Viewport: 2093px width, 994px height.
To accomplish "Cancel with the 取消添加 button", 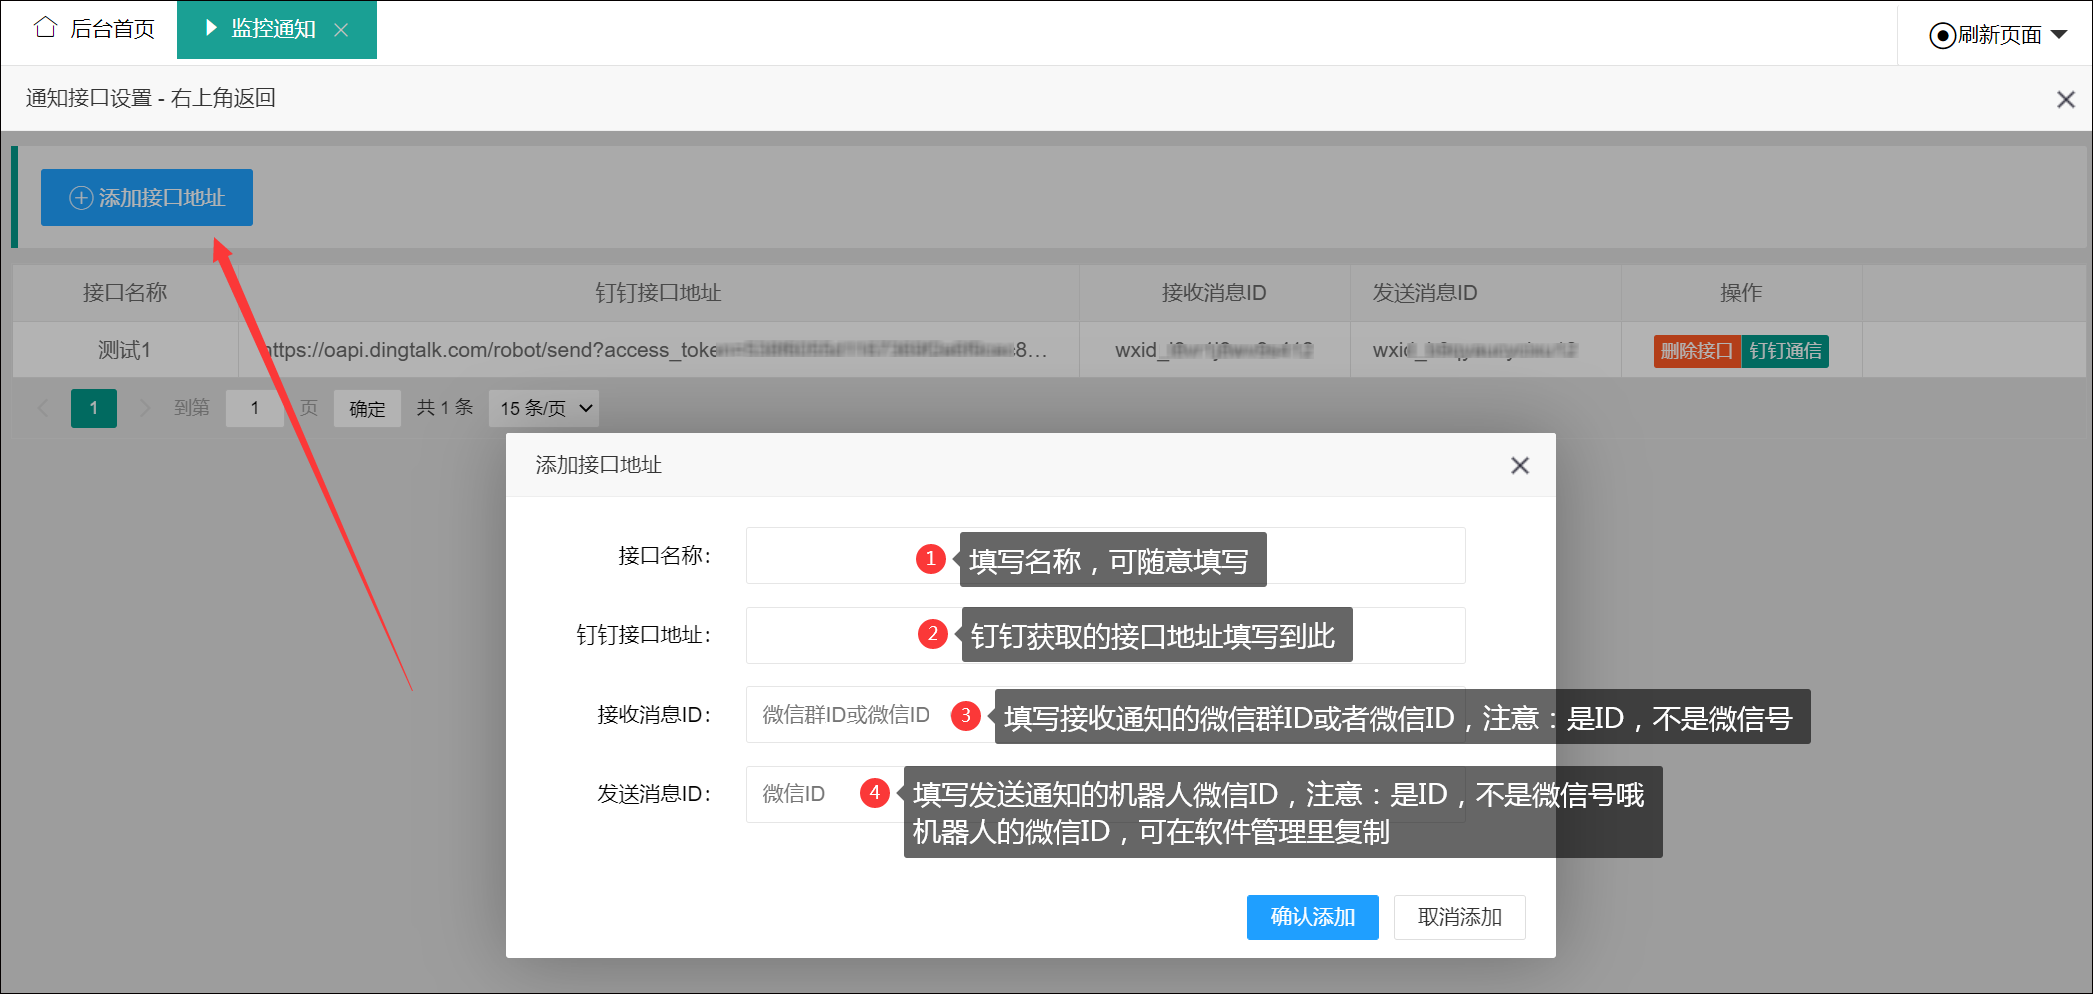I will [x=1460, y=917].
